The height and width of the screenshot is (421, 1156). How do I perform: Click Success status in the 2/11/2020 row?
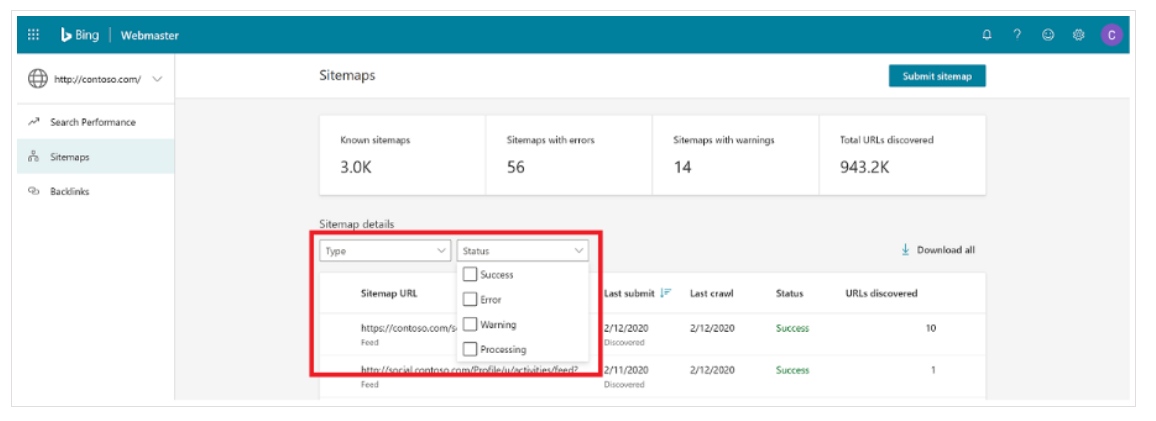[793, 370]
